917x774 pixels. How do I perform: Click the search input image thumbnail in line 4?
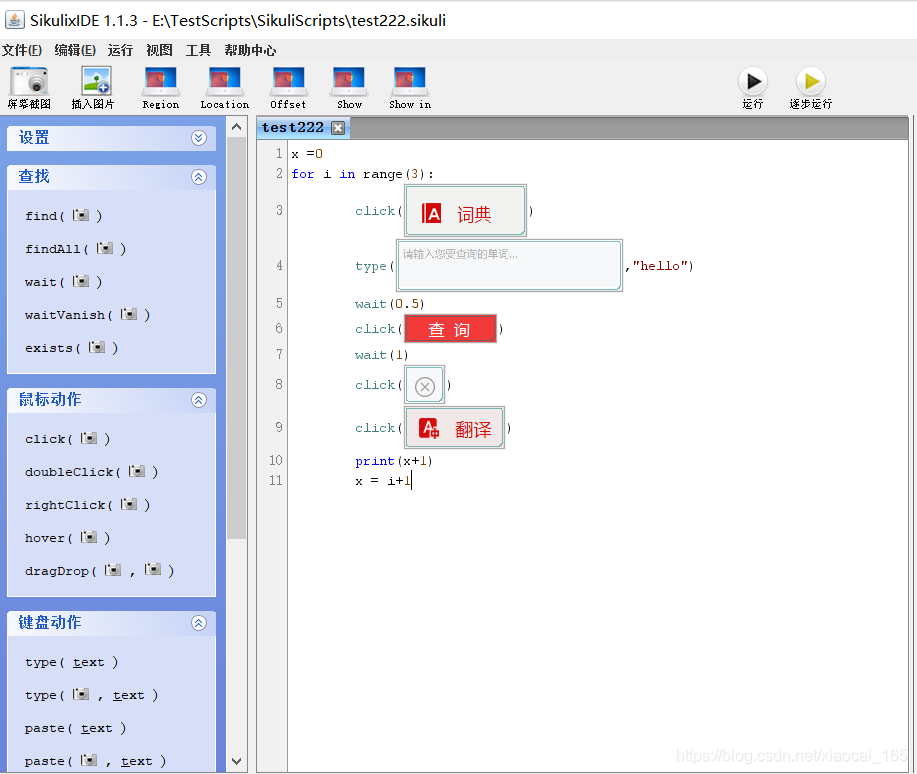(509, 266)
